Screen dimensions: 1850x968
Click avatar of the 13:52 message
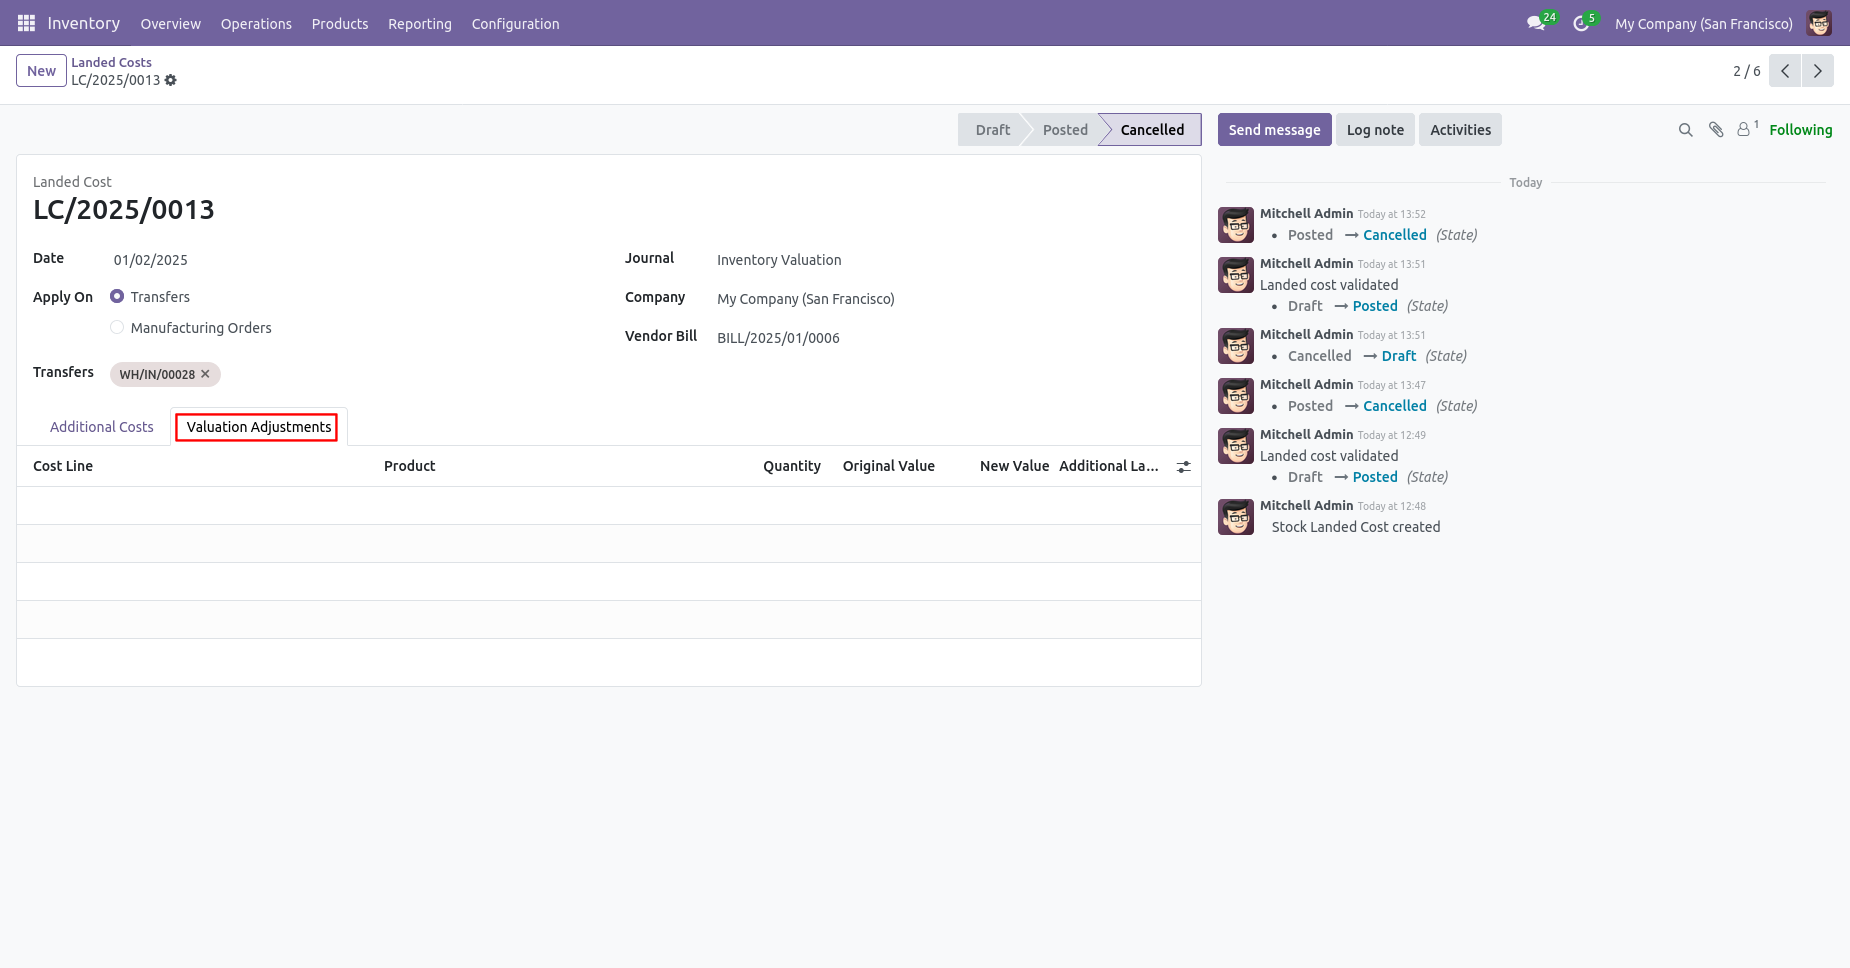click(1236, 225)
